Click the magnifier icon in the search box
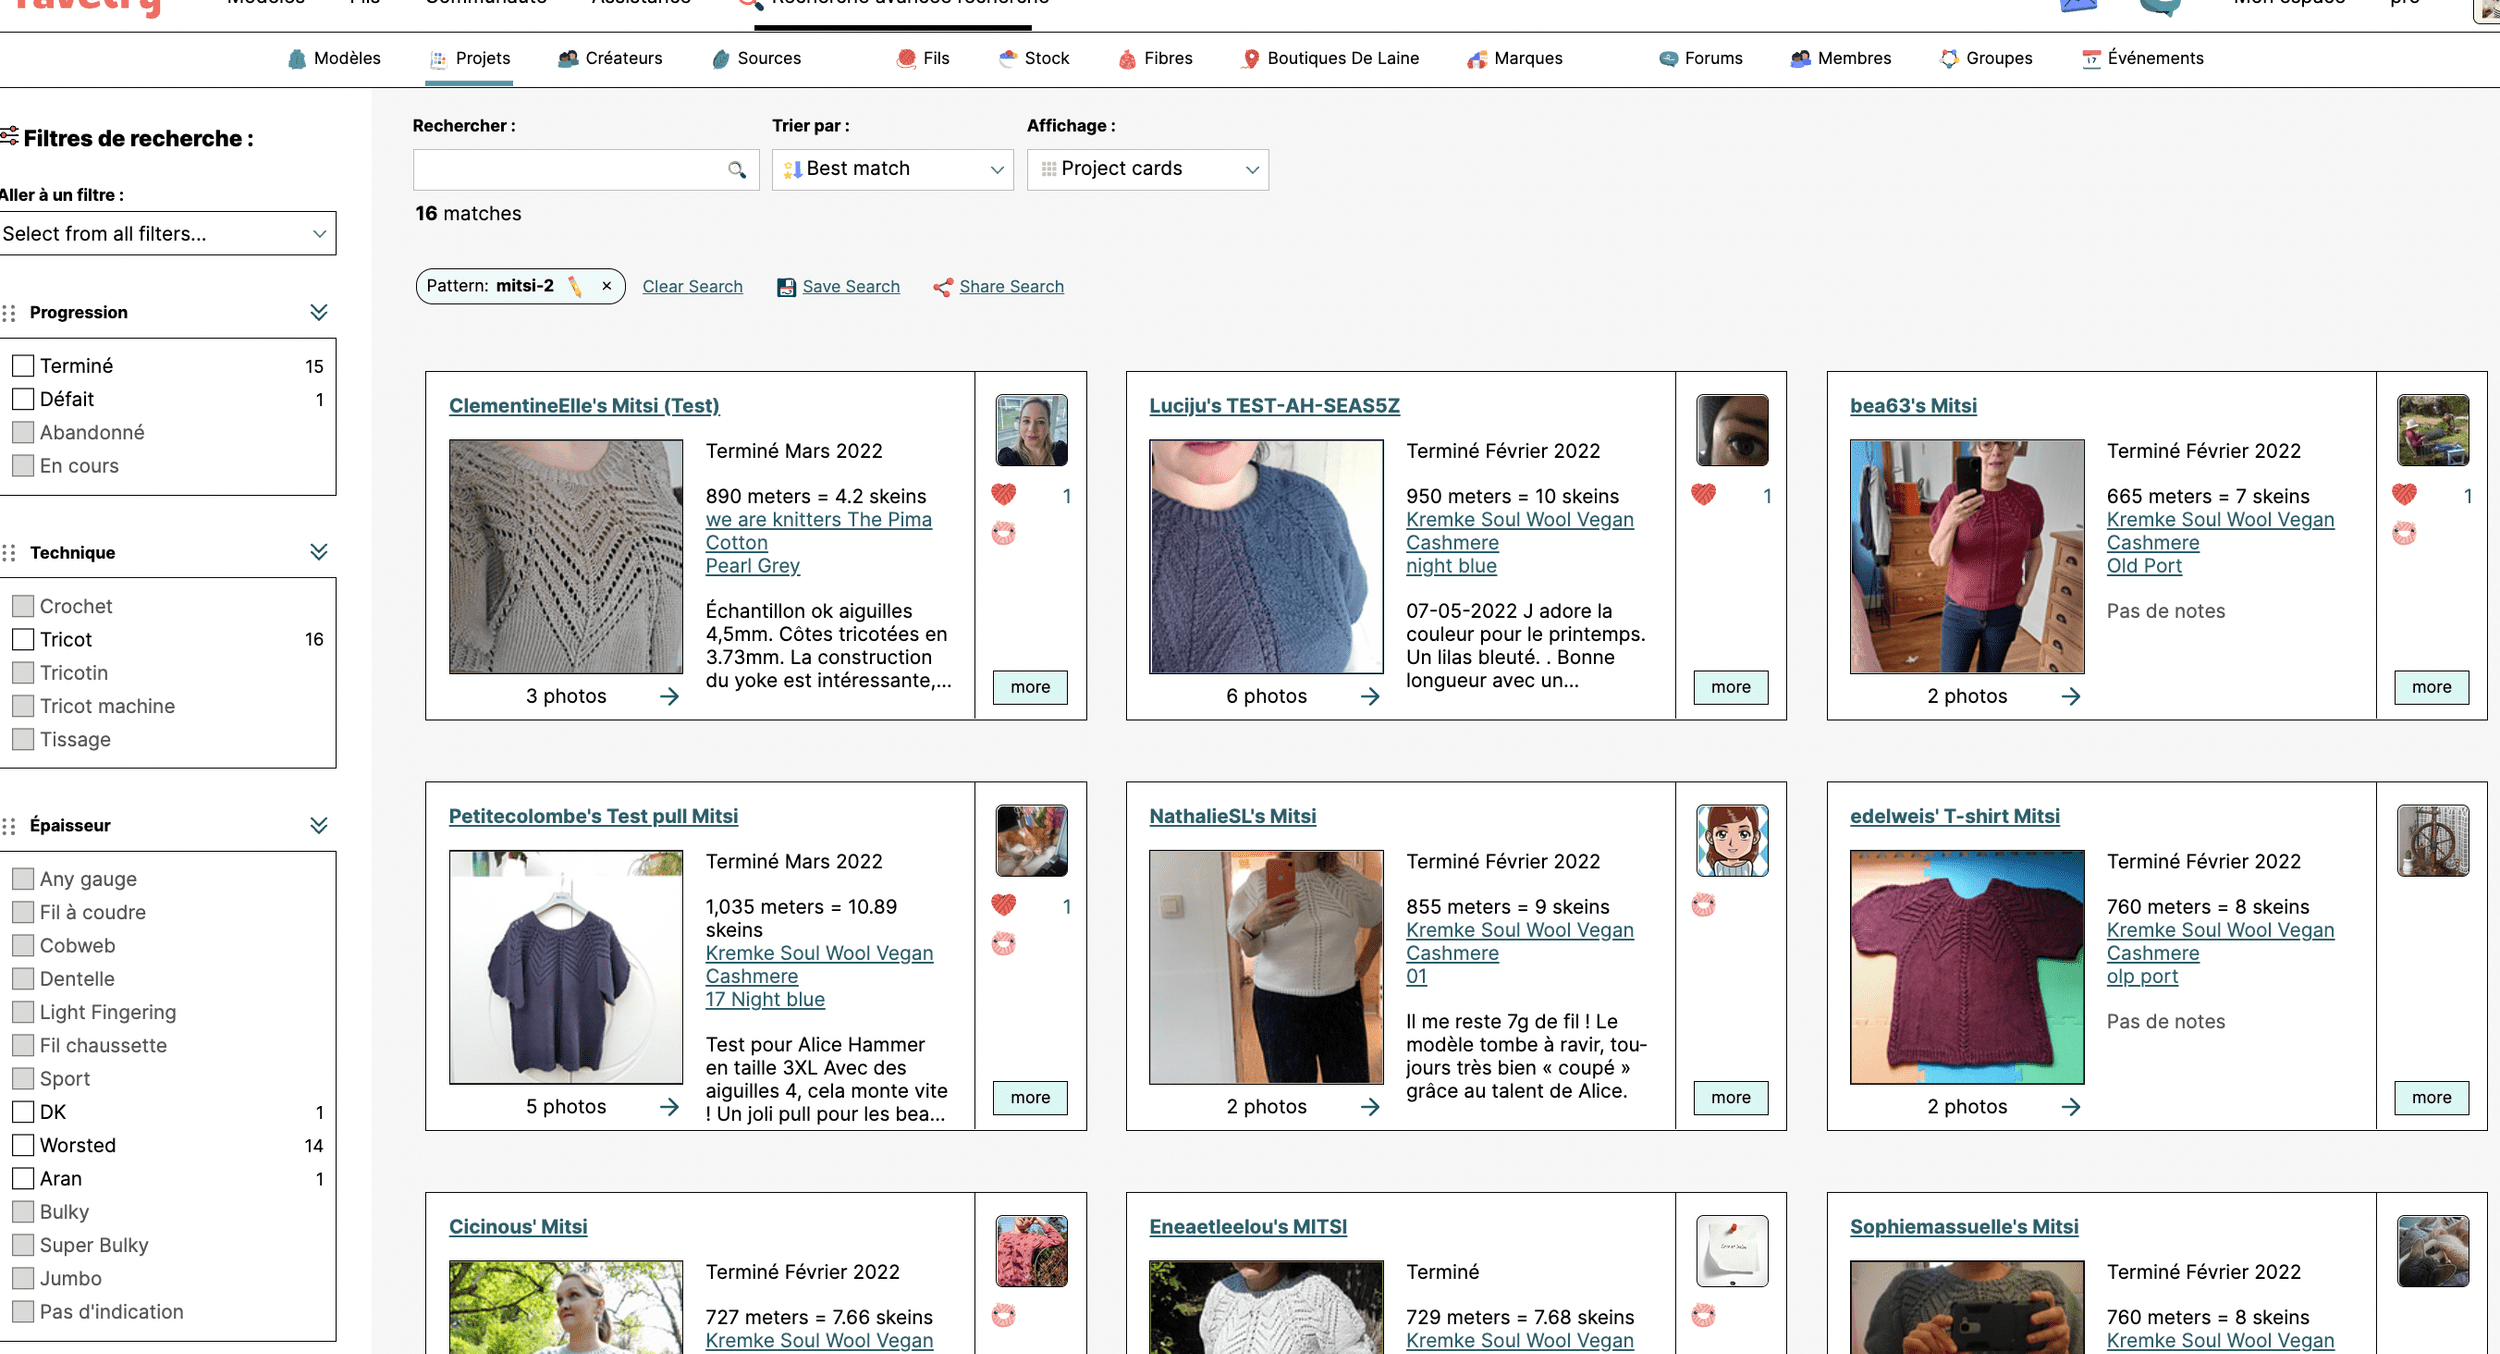This screenshot has width=2500, height=1354. [737, 170]
